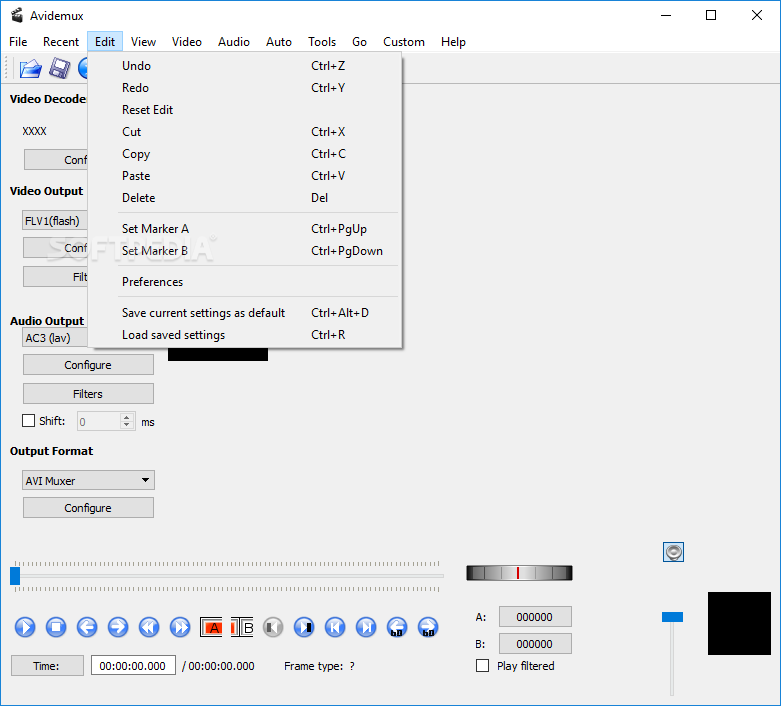
Task: Open the Audio menu
Action: (234, 42)
